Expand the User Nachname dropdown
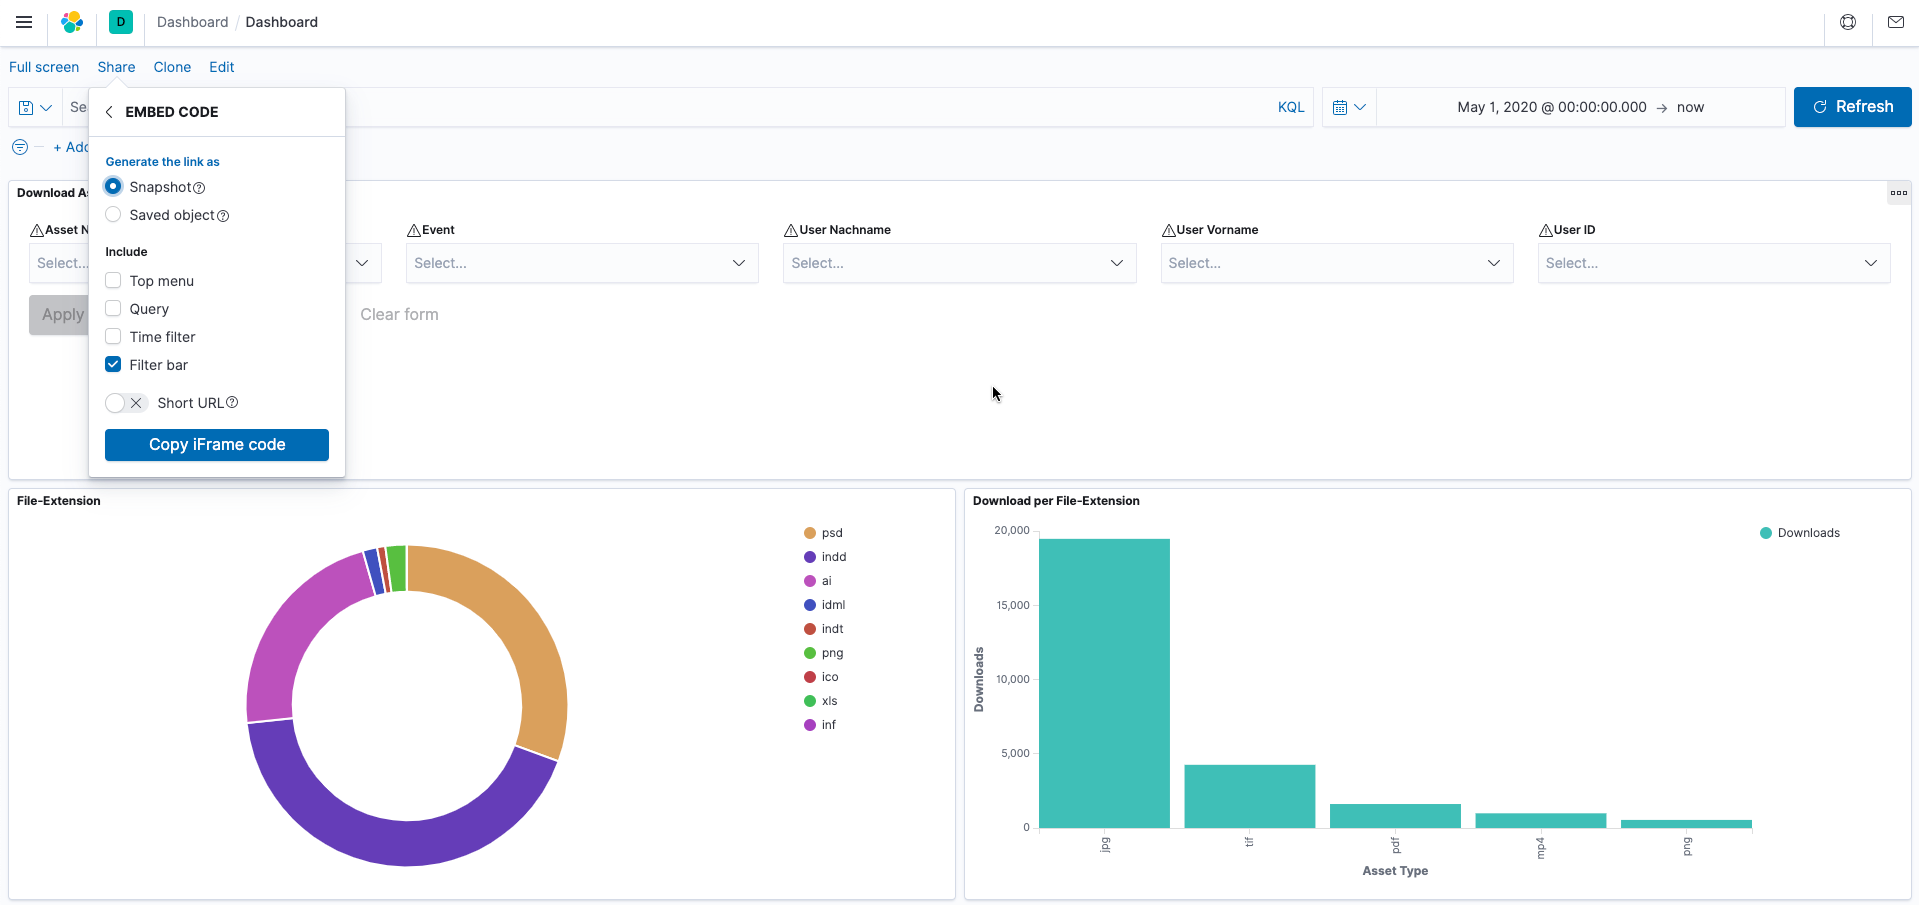Screen dimensions: 1919x905 [x=958, y=263]
